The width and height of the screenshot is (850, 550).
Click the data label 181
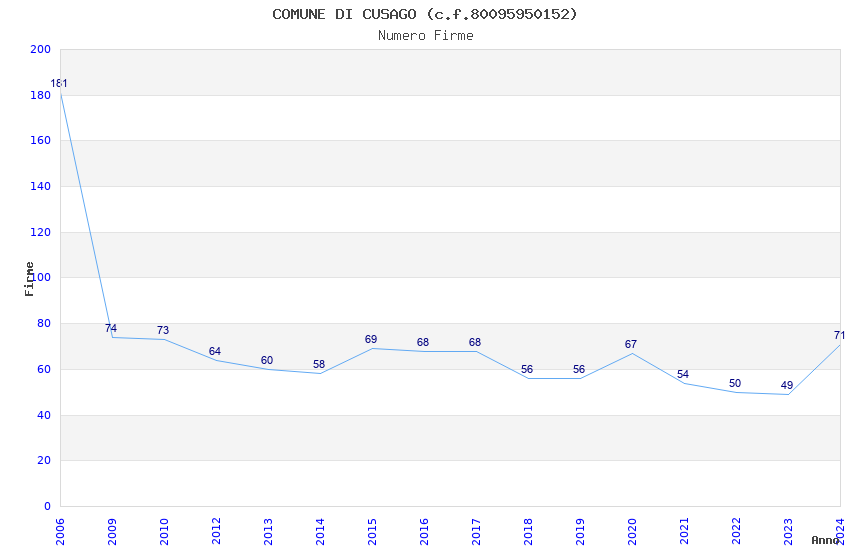click(x=59, y=83)
